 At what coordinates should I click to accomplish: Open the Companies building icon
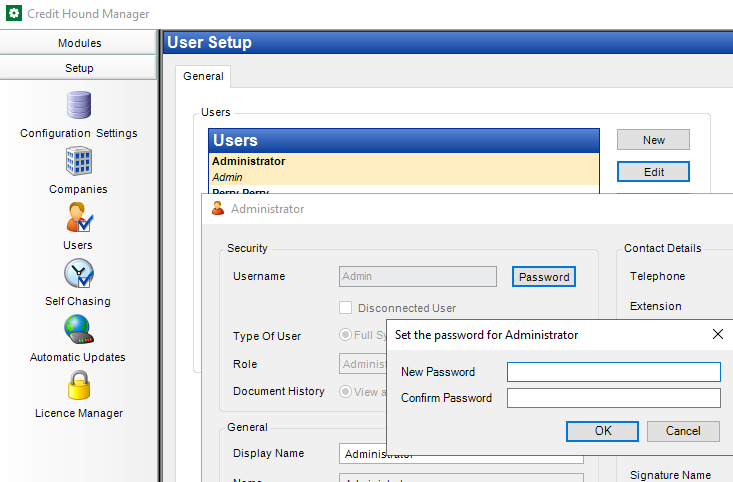79,161
